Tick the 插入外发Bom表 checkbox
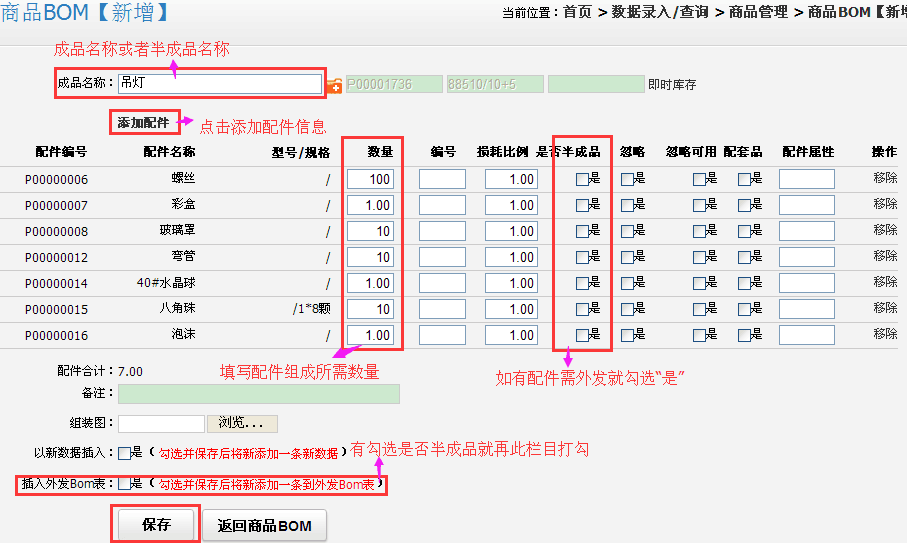This screenshot has width=907, height=543. 124,484
